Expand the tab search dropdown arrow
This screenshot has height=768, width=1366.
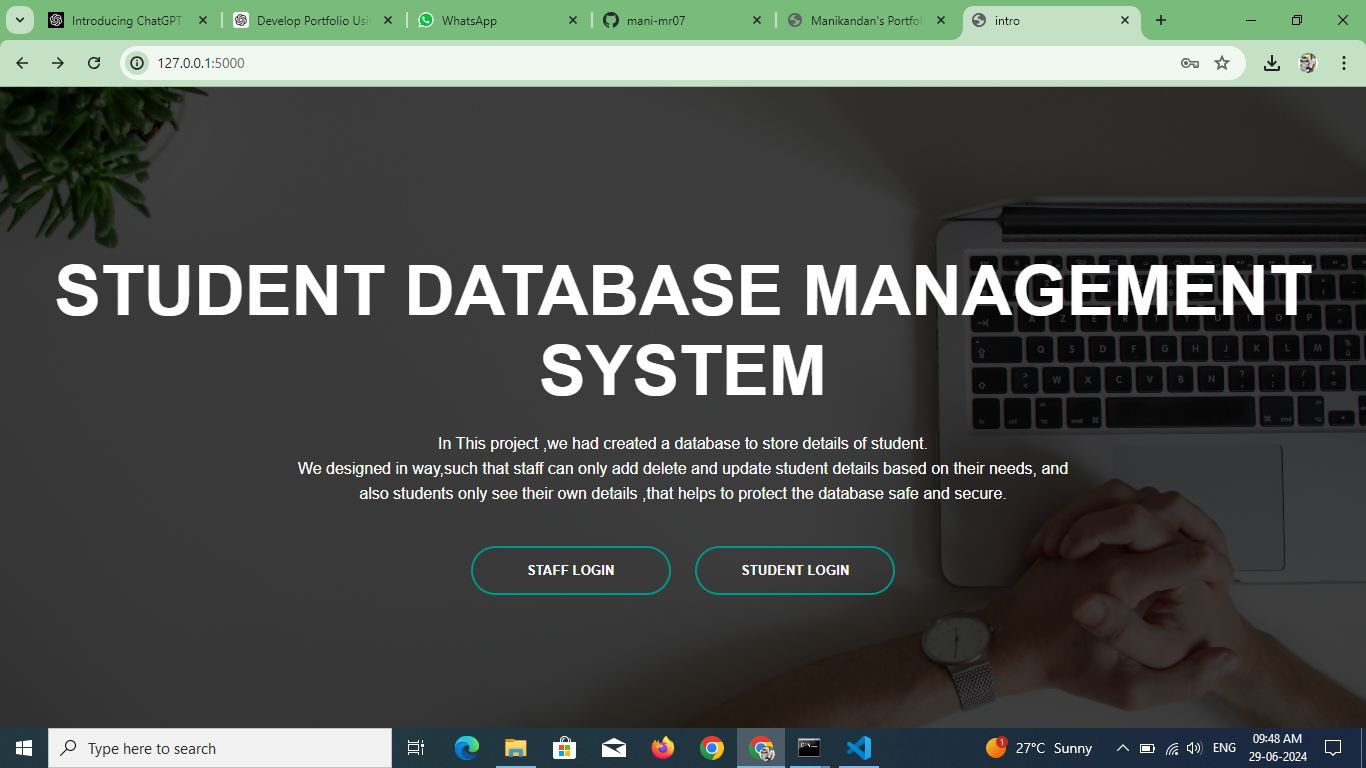pyautogui.click(x=19, y=20)
